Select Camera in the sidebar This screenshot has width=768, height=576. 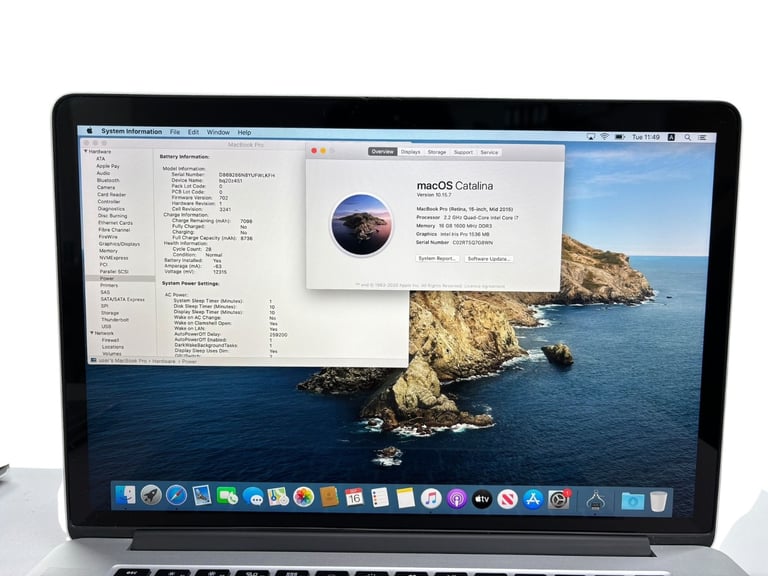coord(106,187)
